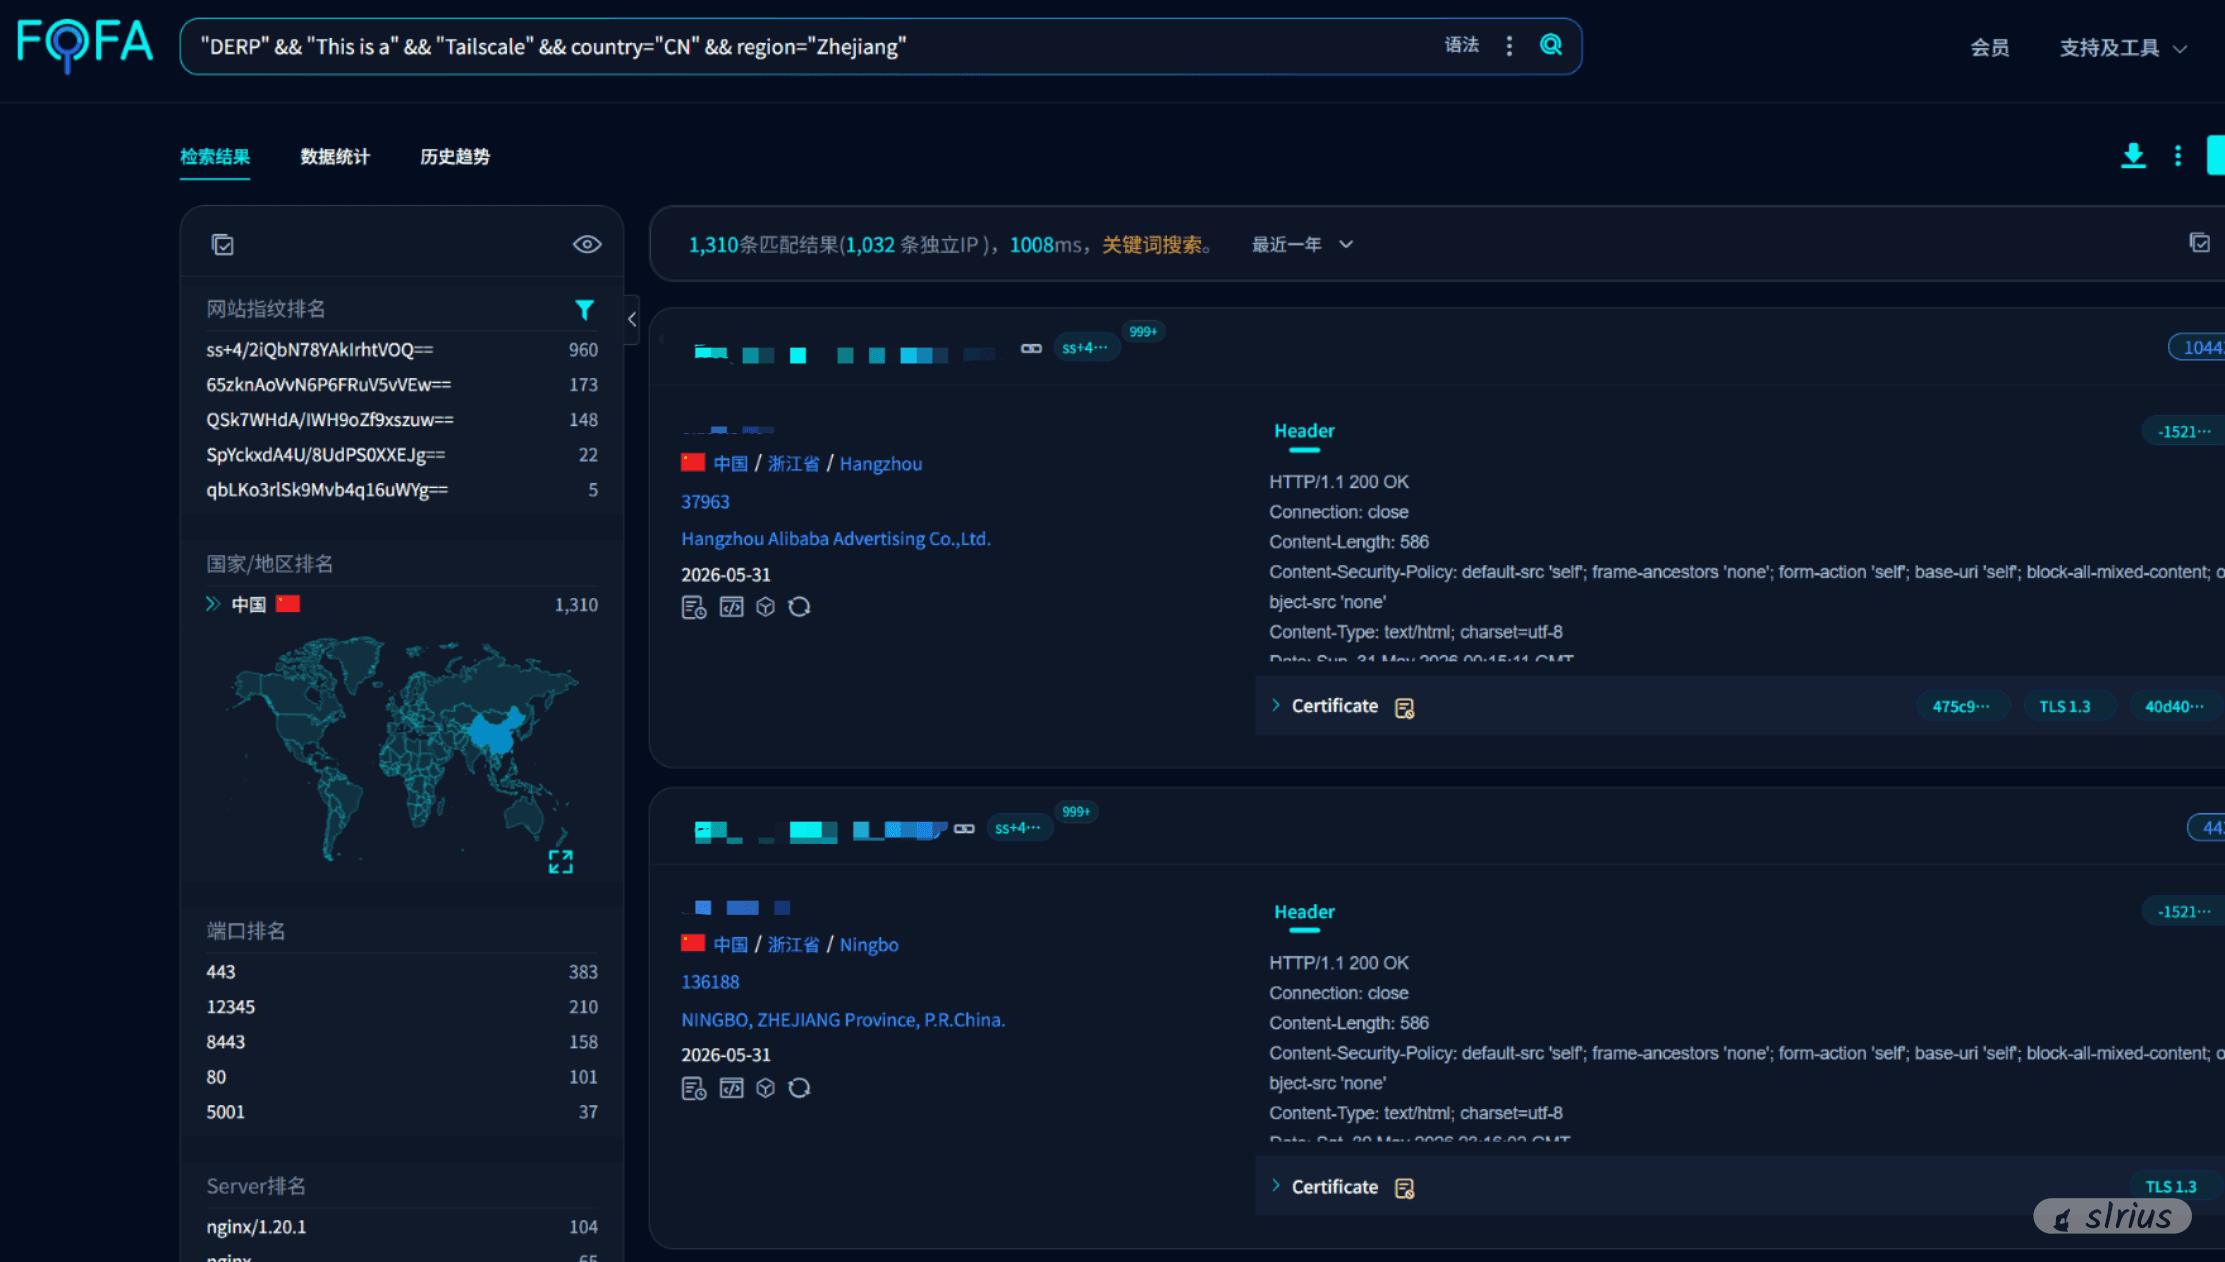Screen dimensions: 2225x1262
Task: Open the 支持及工具 dropdown menu
Action: (x=2123, y=48)
